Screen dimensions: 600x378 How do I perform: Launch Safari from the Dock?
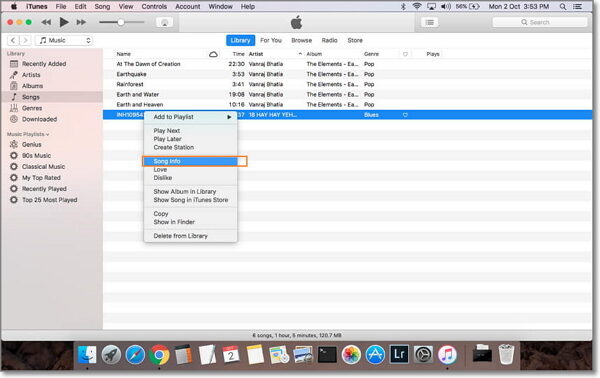click(x=135, y=355)
